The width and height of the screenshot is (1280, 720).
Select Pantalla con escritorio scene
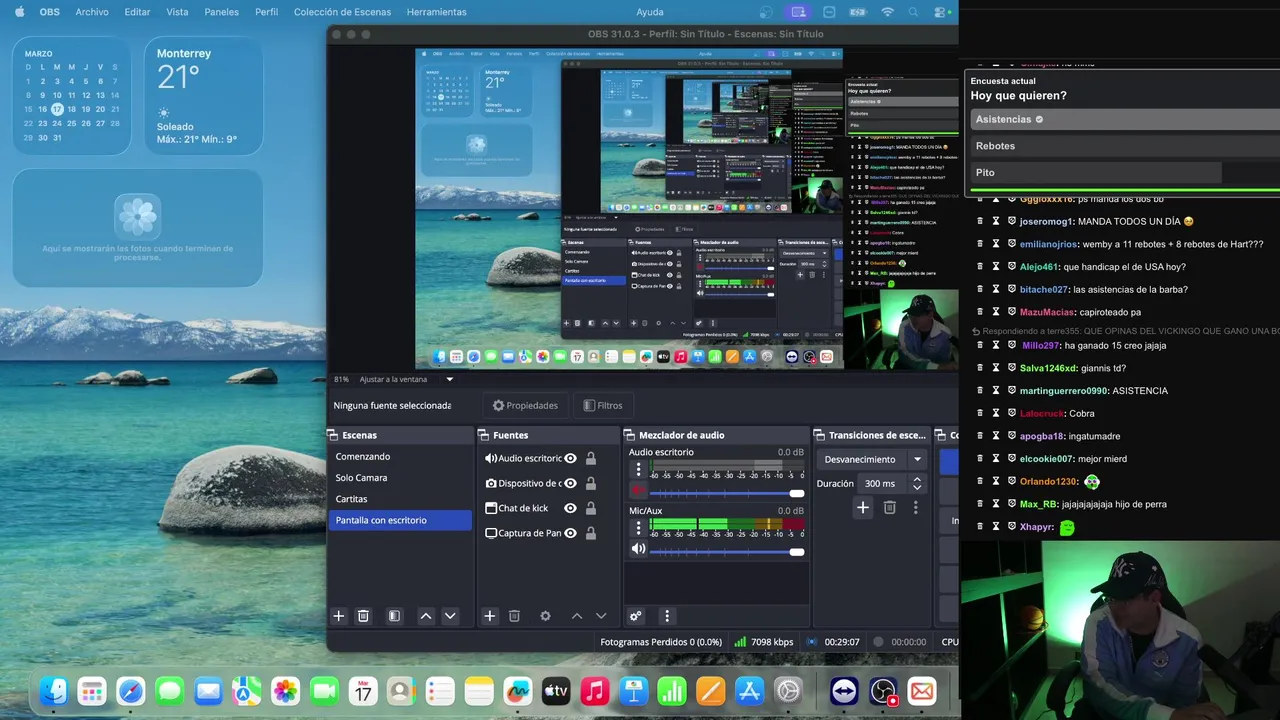400,520
